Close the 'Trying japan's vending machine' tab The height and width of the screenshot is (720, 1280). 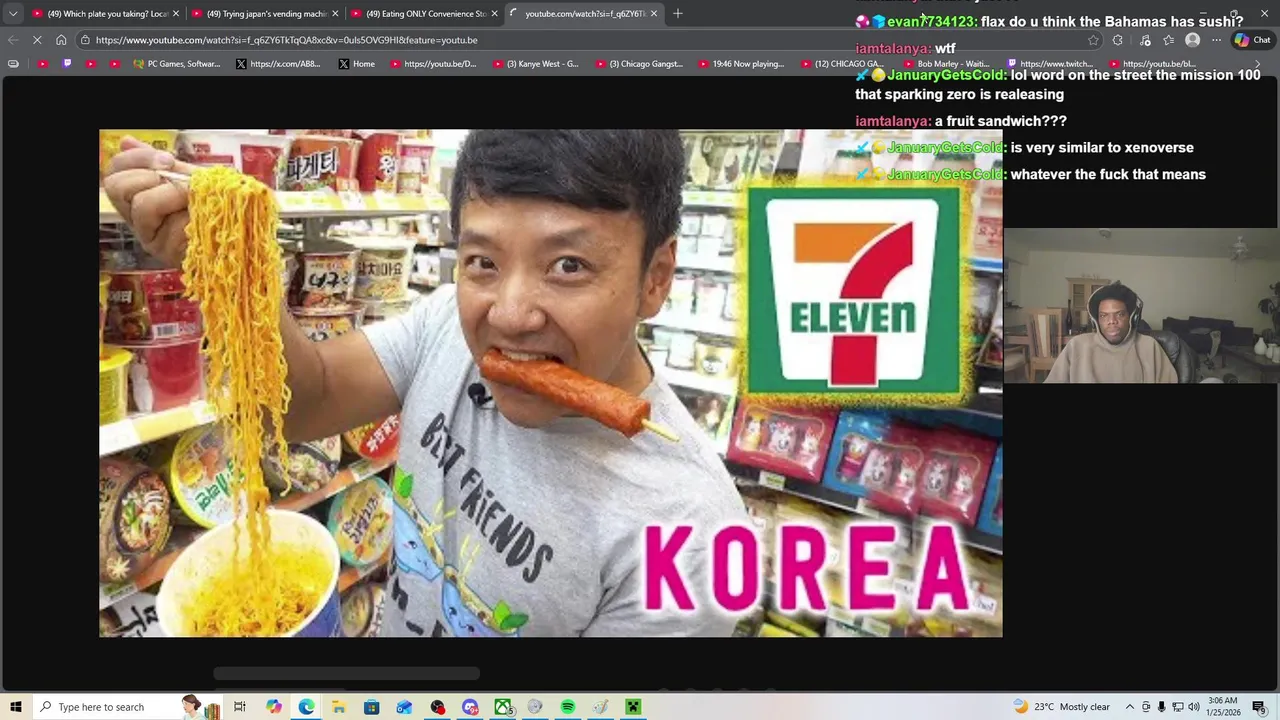(335, 13)
